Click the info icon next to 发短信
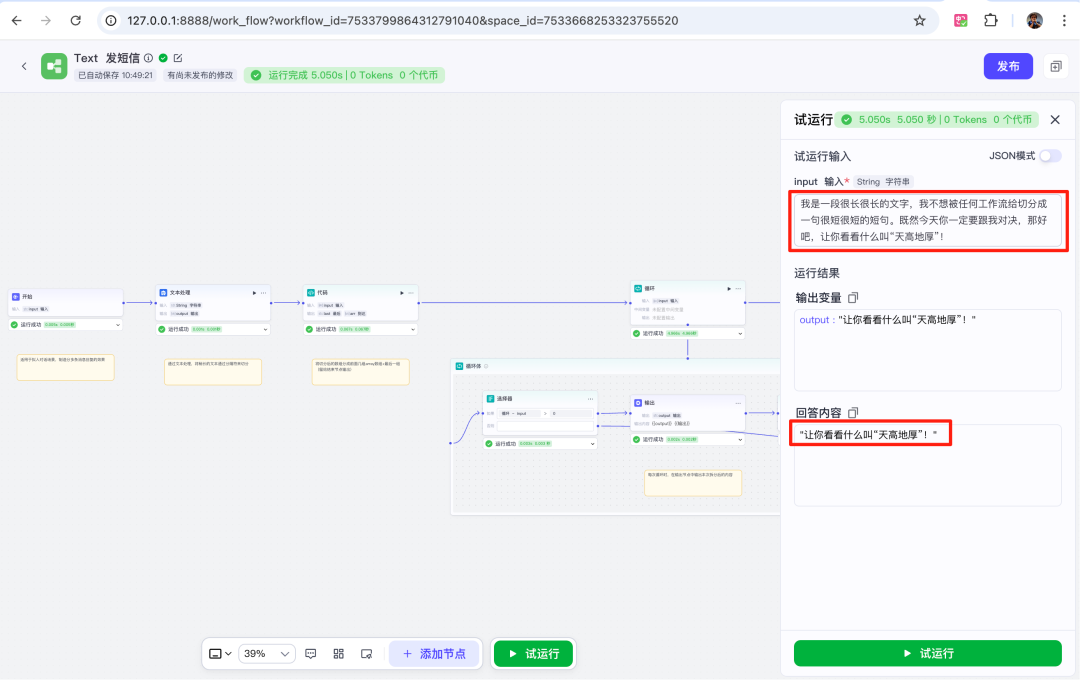Viewport: 1080px width, 680px height. (x=148, y=58)
